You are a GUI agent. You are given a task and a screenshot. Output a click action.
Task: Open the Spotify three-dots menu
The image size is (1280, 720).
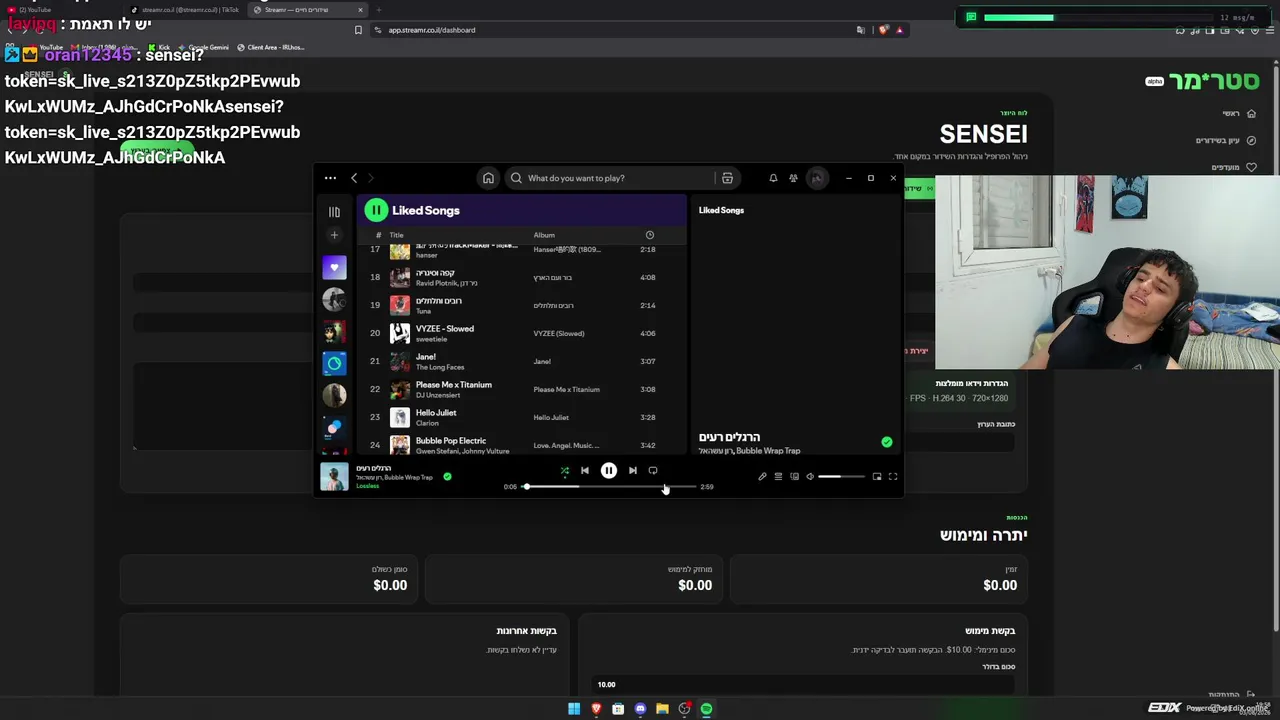pyautogui.click(x=330, y=178)
